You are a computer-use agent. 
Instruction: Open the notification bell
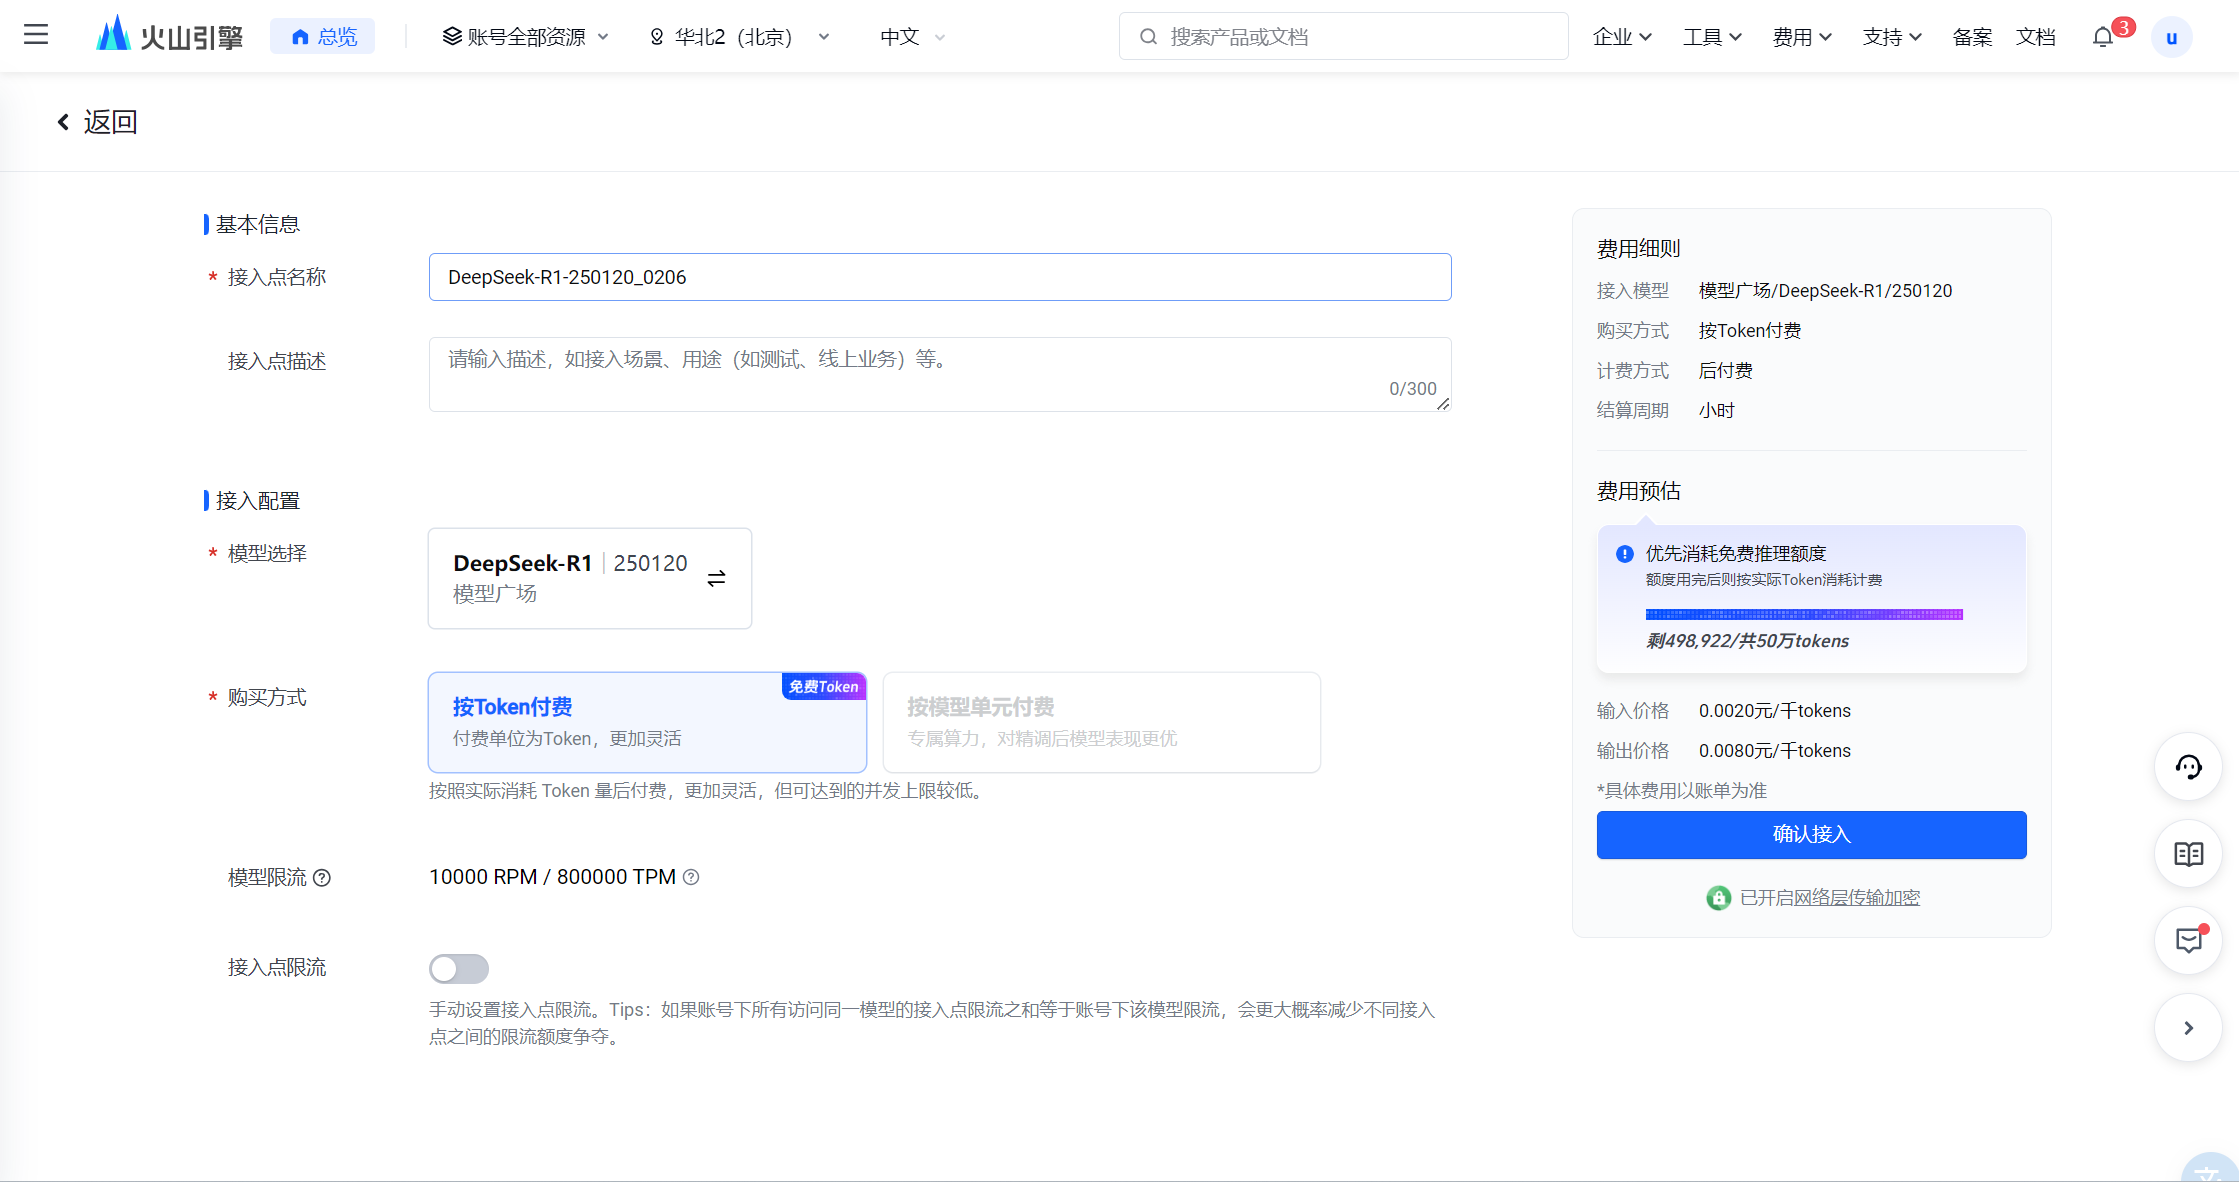(2103, 37)
